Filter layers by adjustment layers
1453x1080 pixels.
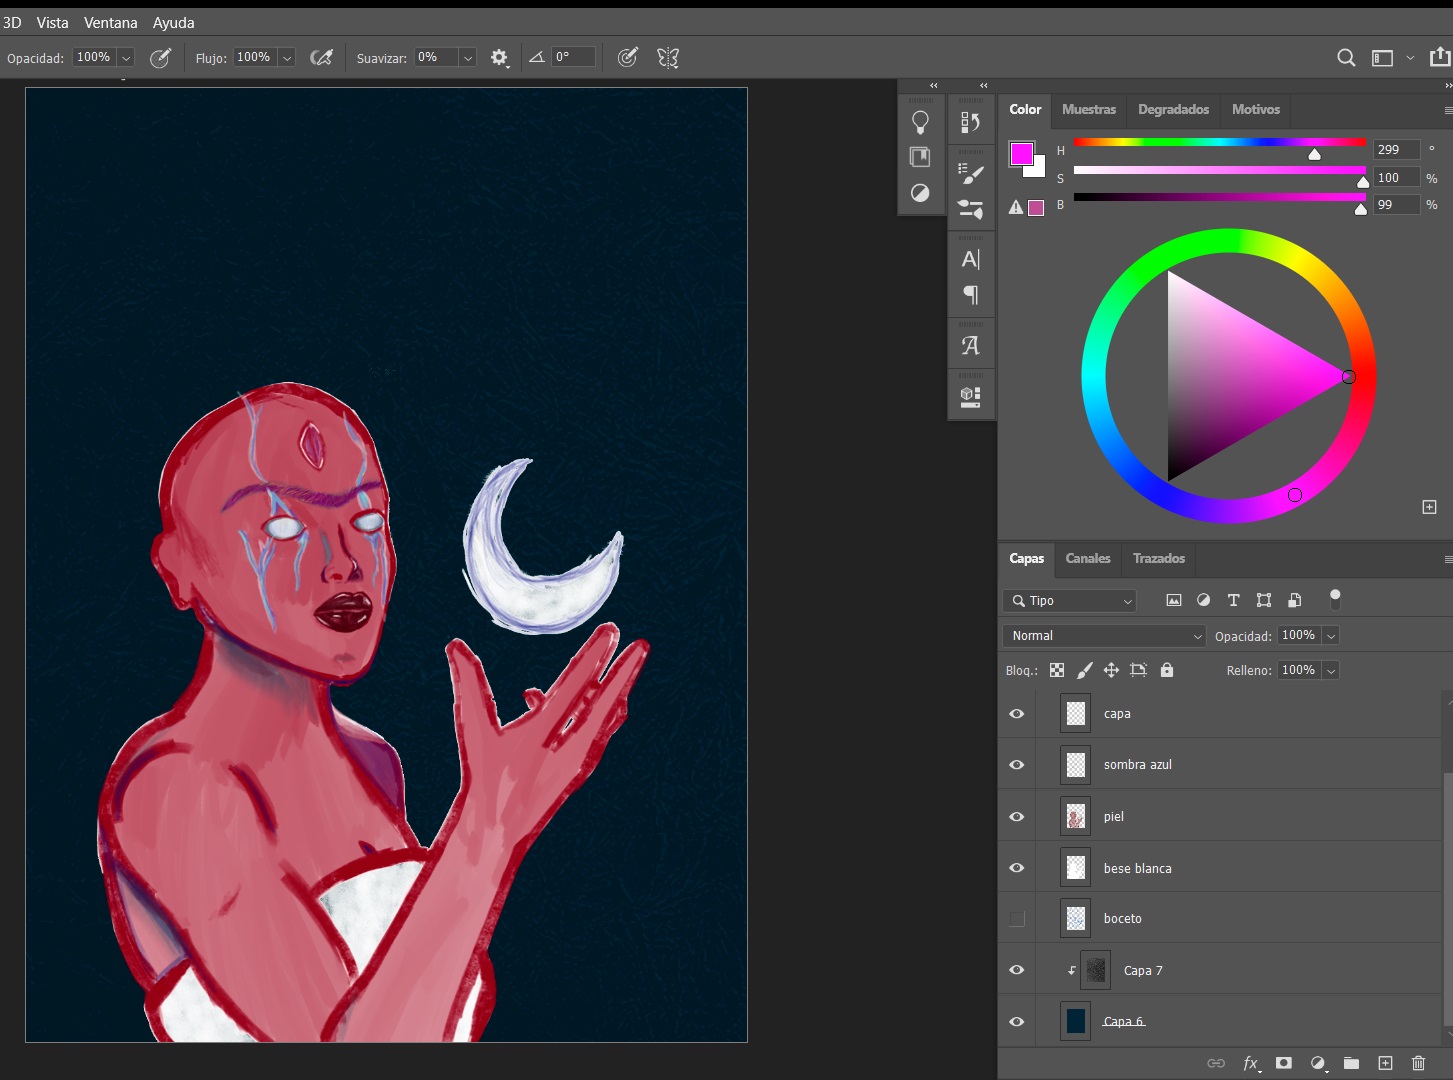1204,600
